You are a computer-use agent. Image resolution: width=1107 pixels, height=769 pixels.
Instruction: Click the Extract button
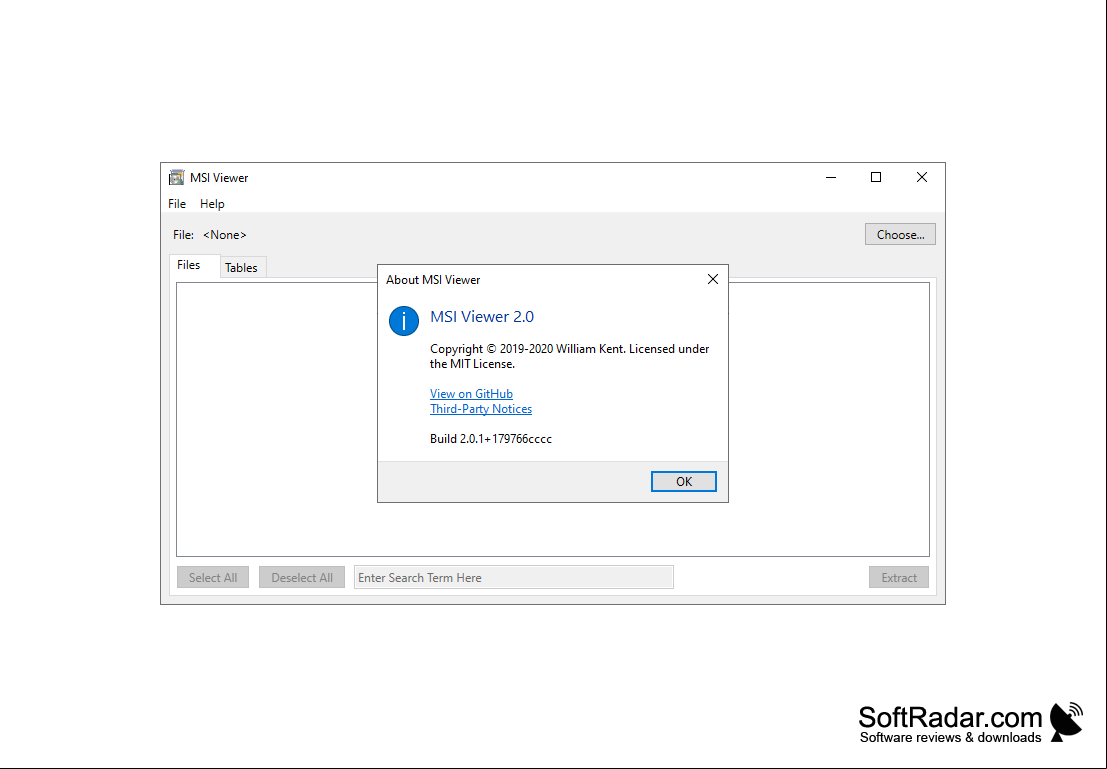[899, 578]
